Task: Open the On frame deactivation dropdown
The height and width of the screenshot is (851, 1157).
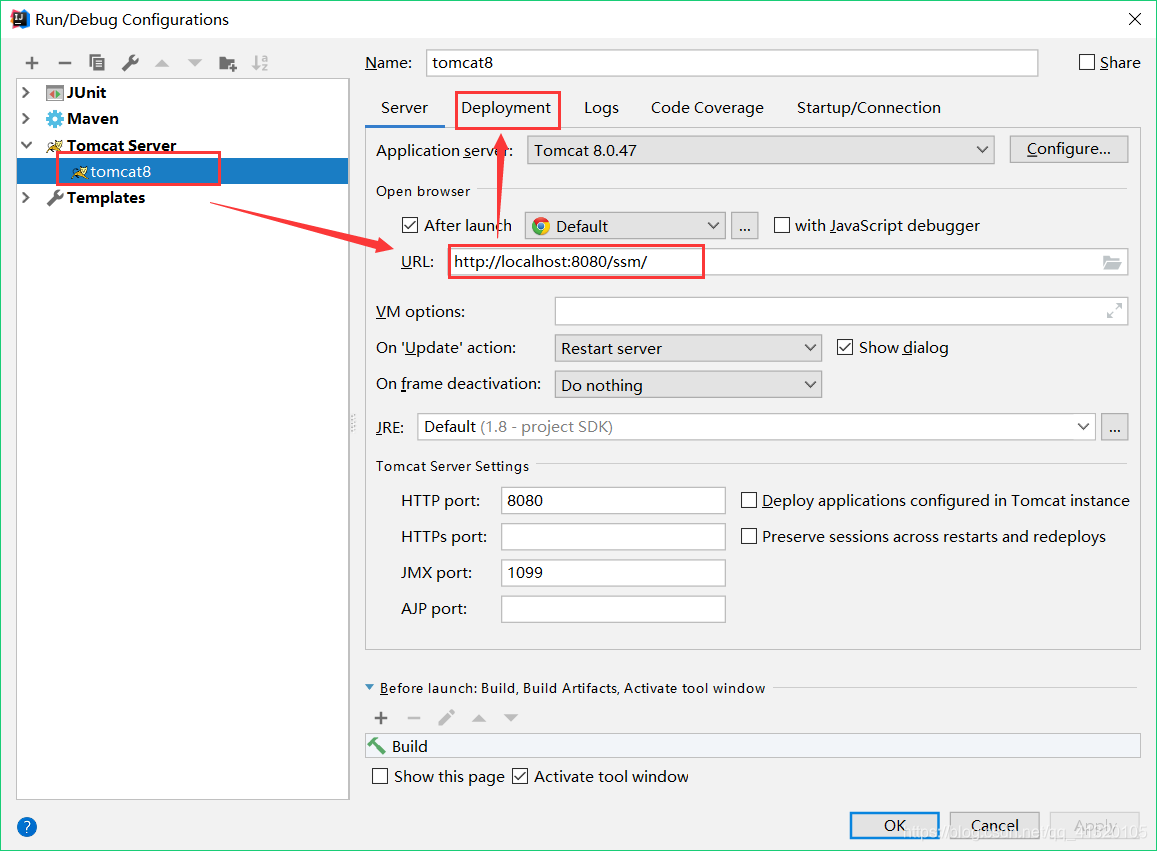Action: pyautogui.click(x=688, y=385)
